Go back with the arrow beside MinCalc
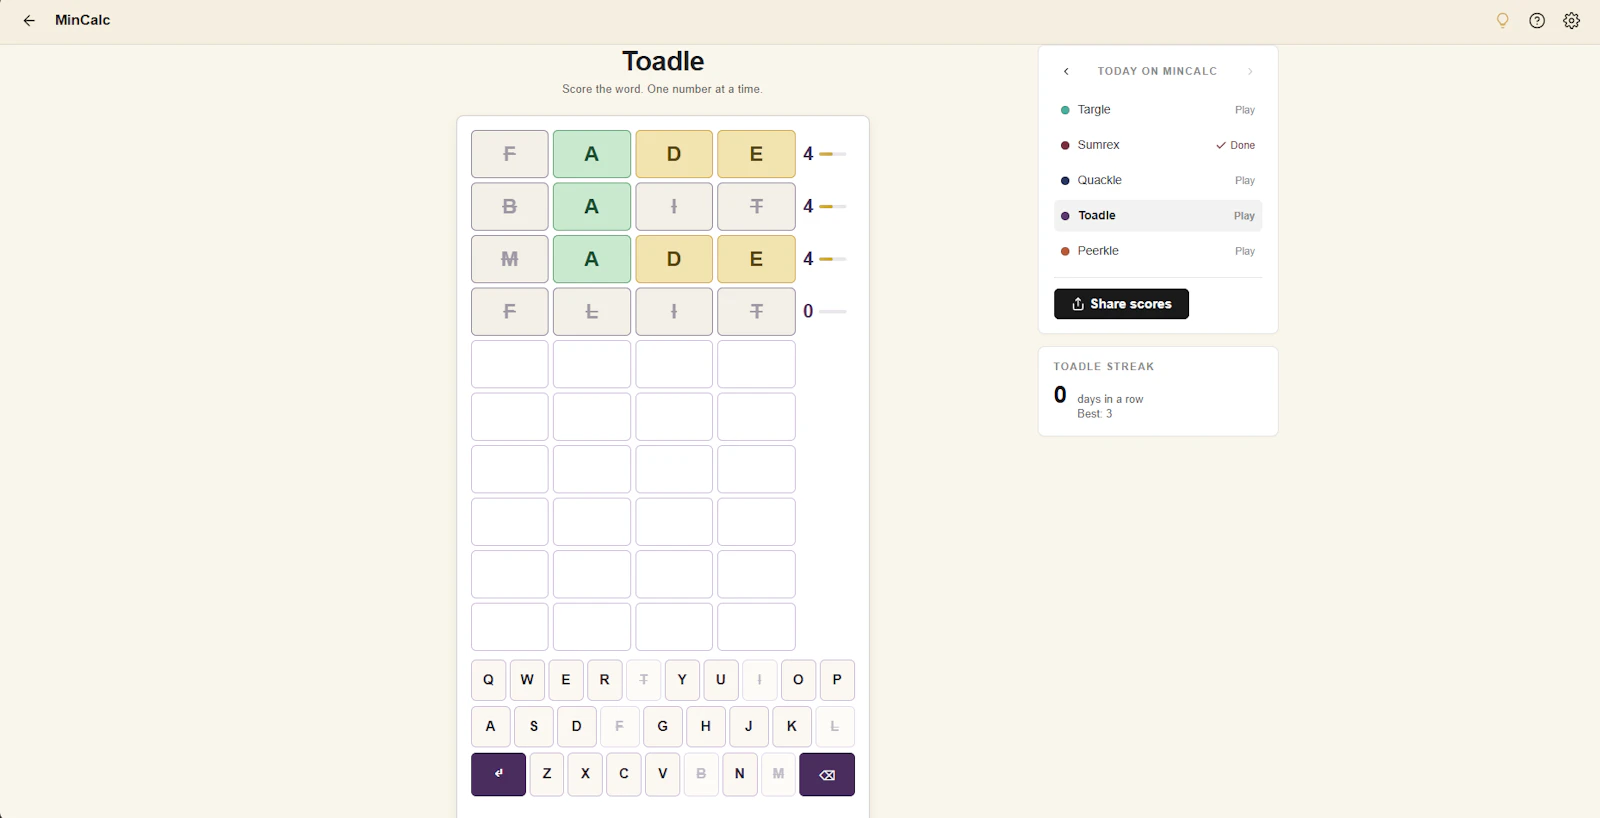1600x818 pixels. coord(29,20)
